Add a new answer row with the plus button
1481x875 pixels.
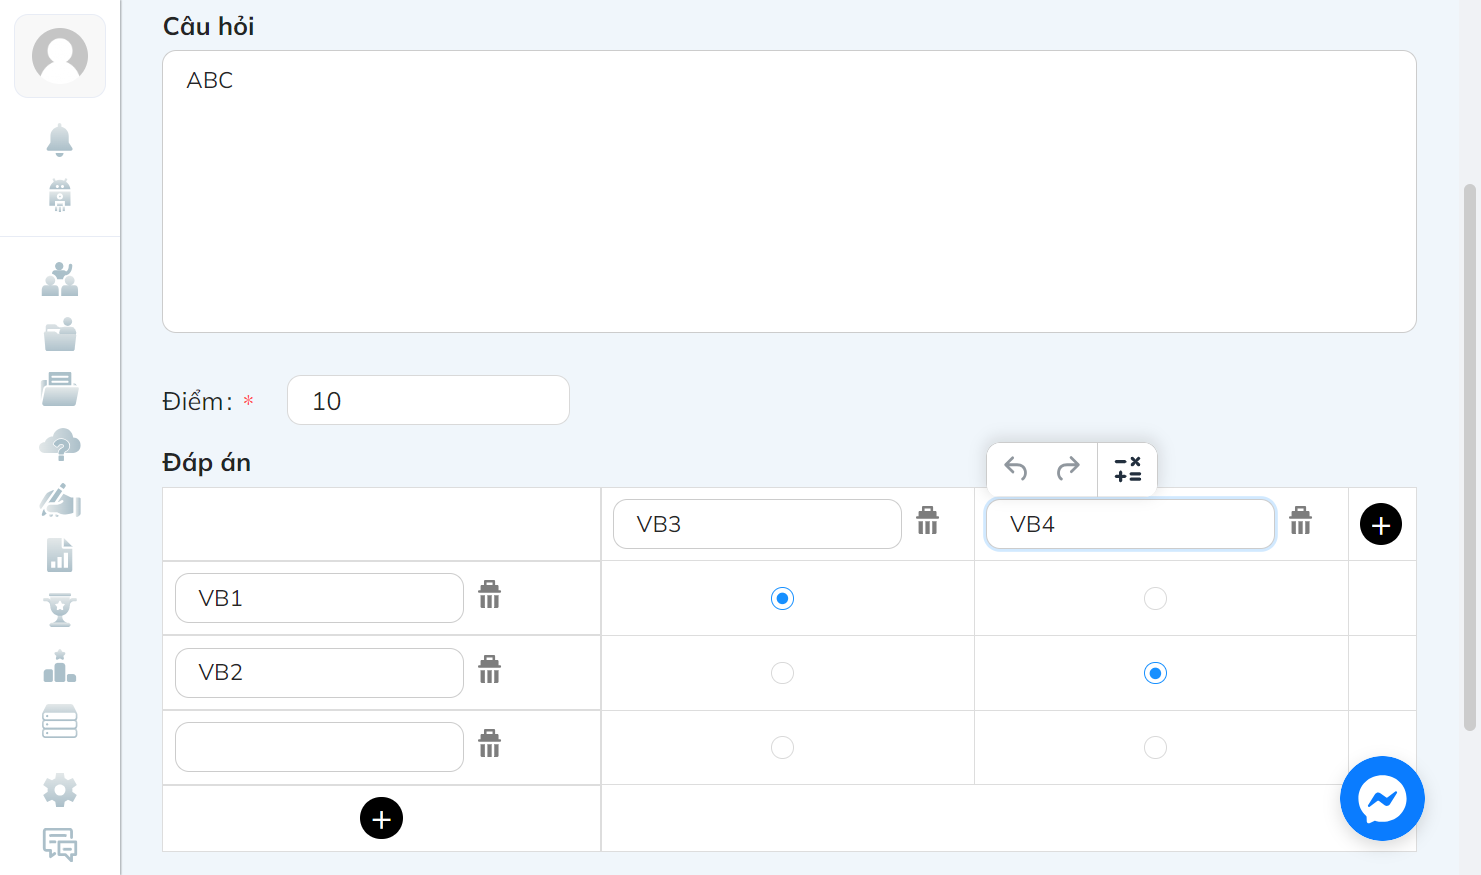pos(381,818)
